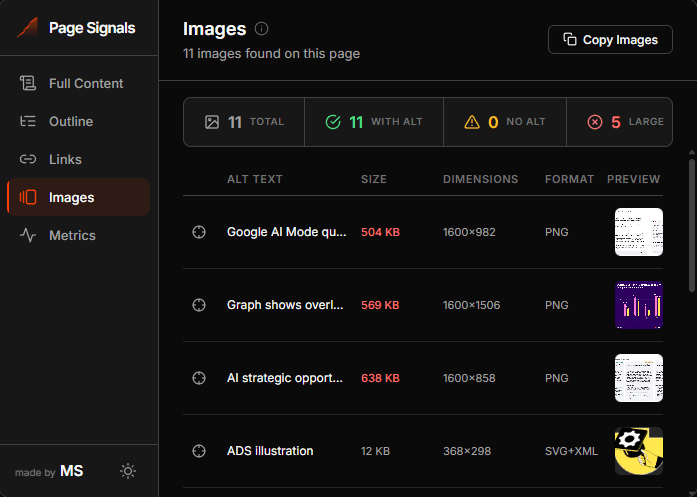
Task: Open the Links section
Action: pyautogui.click(x=79, y=160)
